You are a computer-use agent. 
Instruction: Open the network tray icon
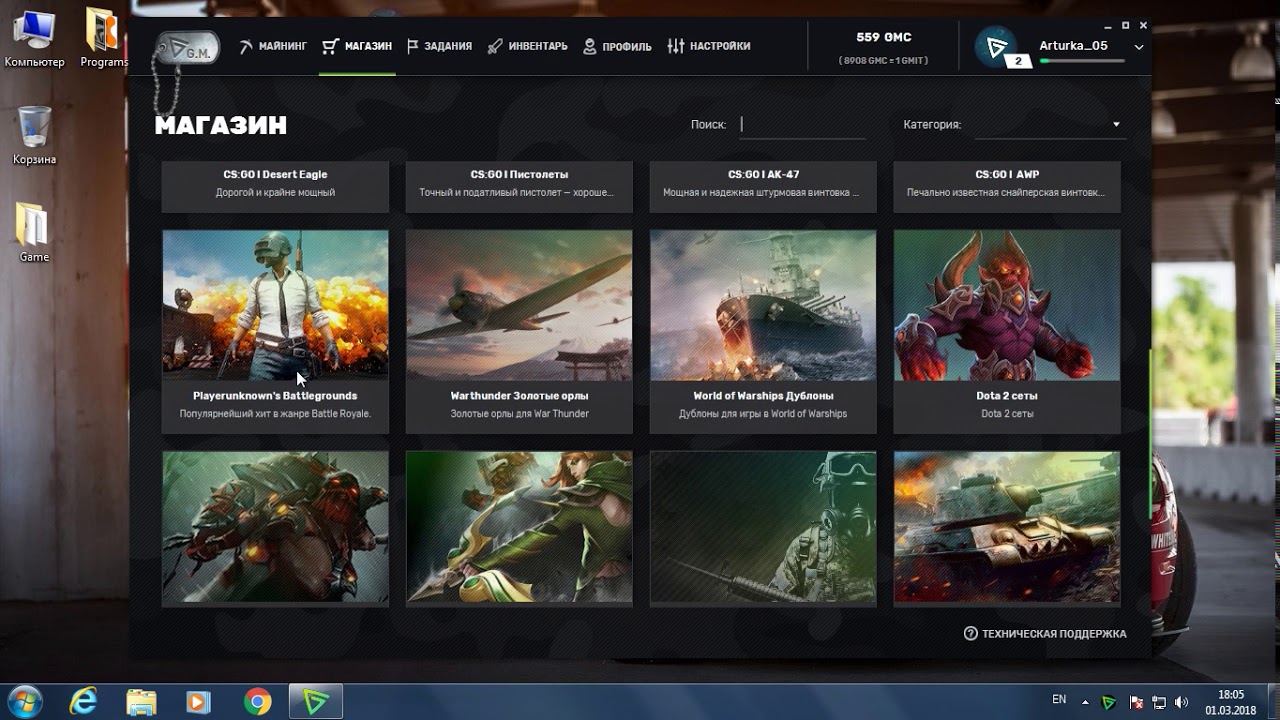[1159, 702]
